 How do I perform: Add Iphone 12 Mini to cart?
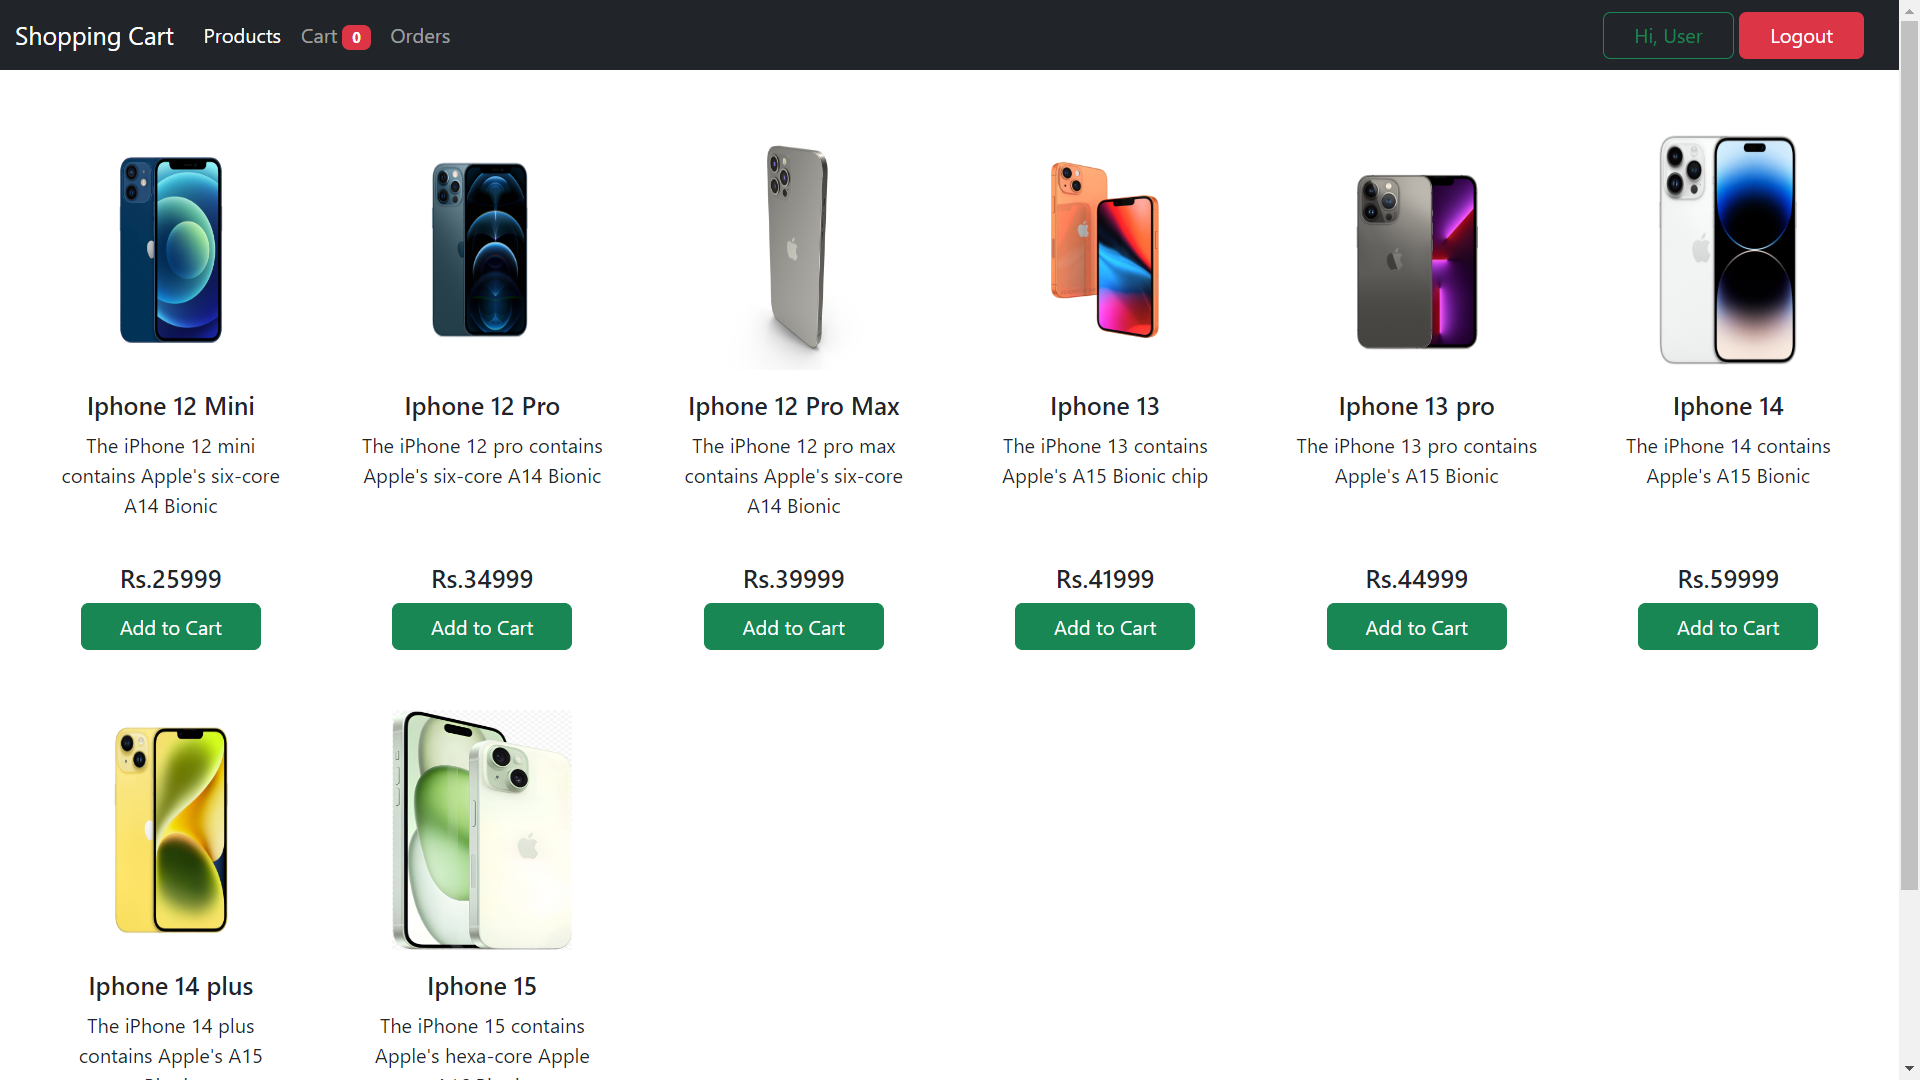point(171,627)
